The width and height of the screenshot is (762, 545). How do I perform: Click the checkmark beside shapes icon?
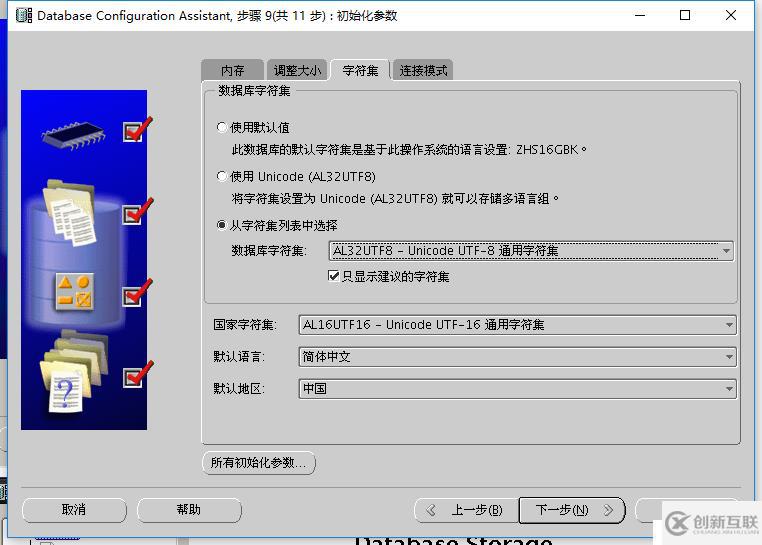click(138, 293)
